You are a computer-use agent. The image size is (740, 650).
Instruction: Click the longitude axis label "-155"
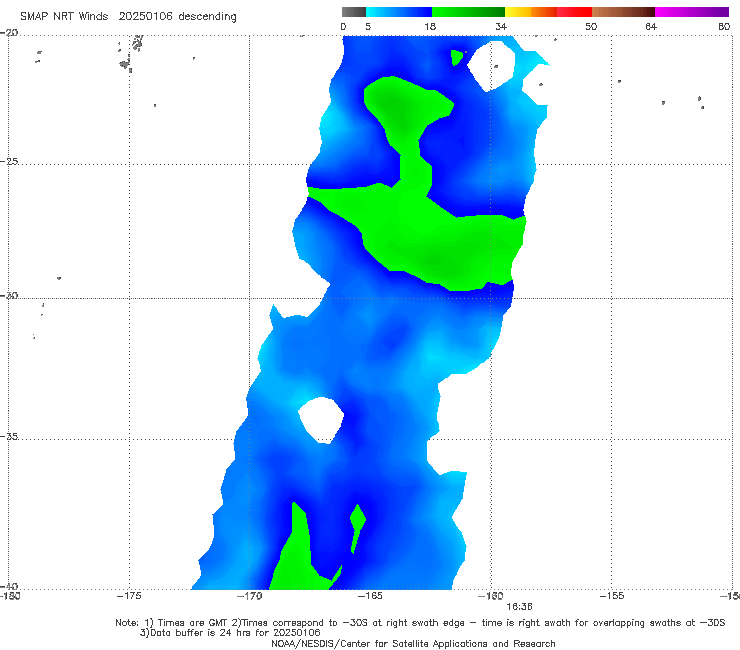coord(612,596)
